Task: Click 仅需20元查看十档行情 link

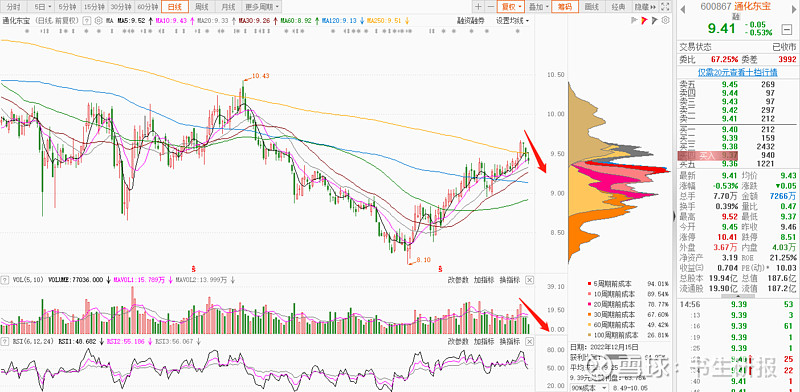Action: 738,72
